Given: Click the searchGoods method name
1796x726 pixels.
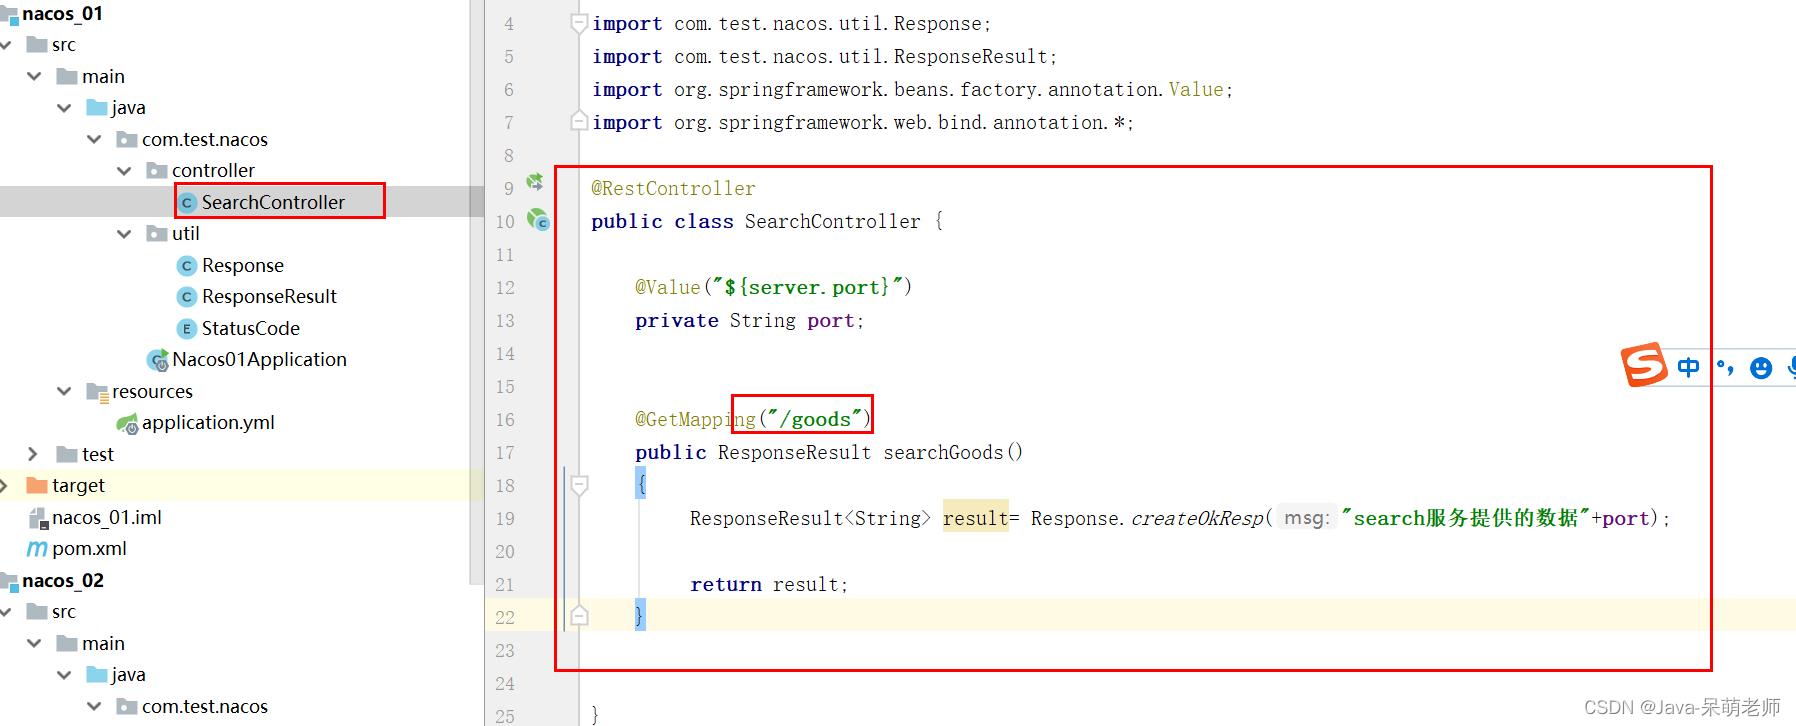Looking at the screenshot, I should point(943,452).
